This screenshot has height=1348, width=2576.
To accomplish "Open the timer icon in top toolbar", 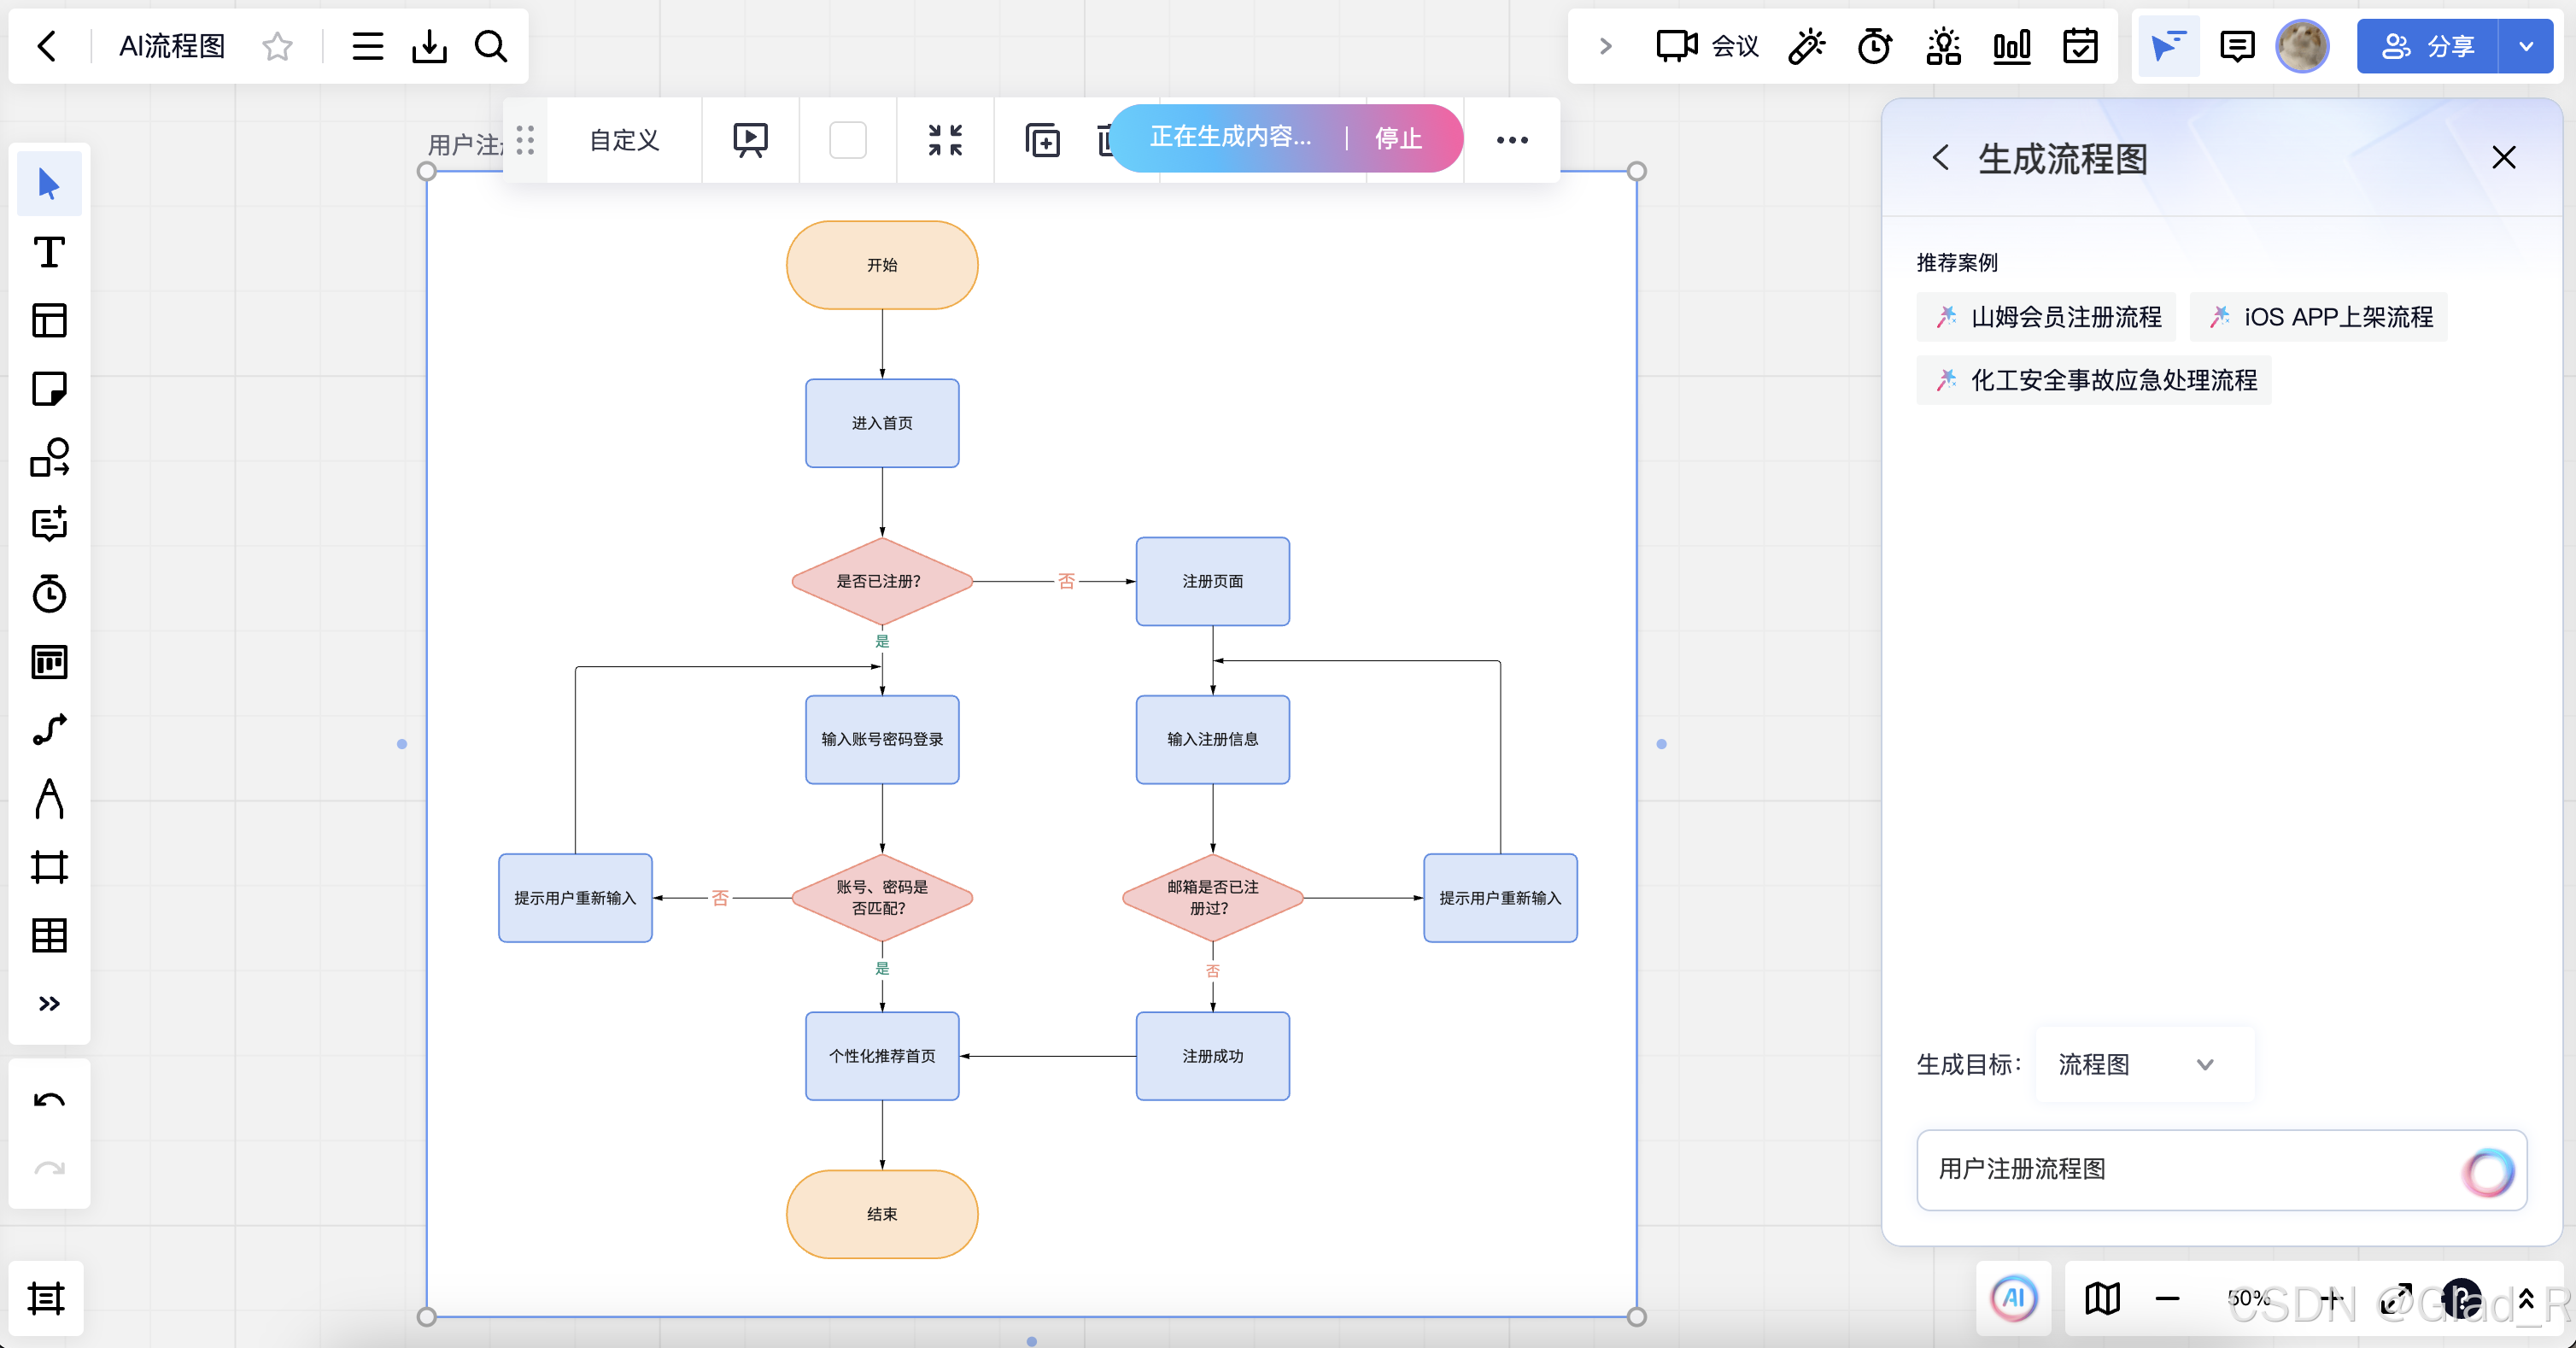I will click(x=1875, y=46).
